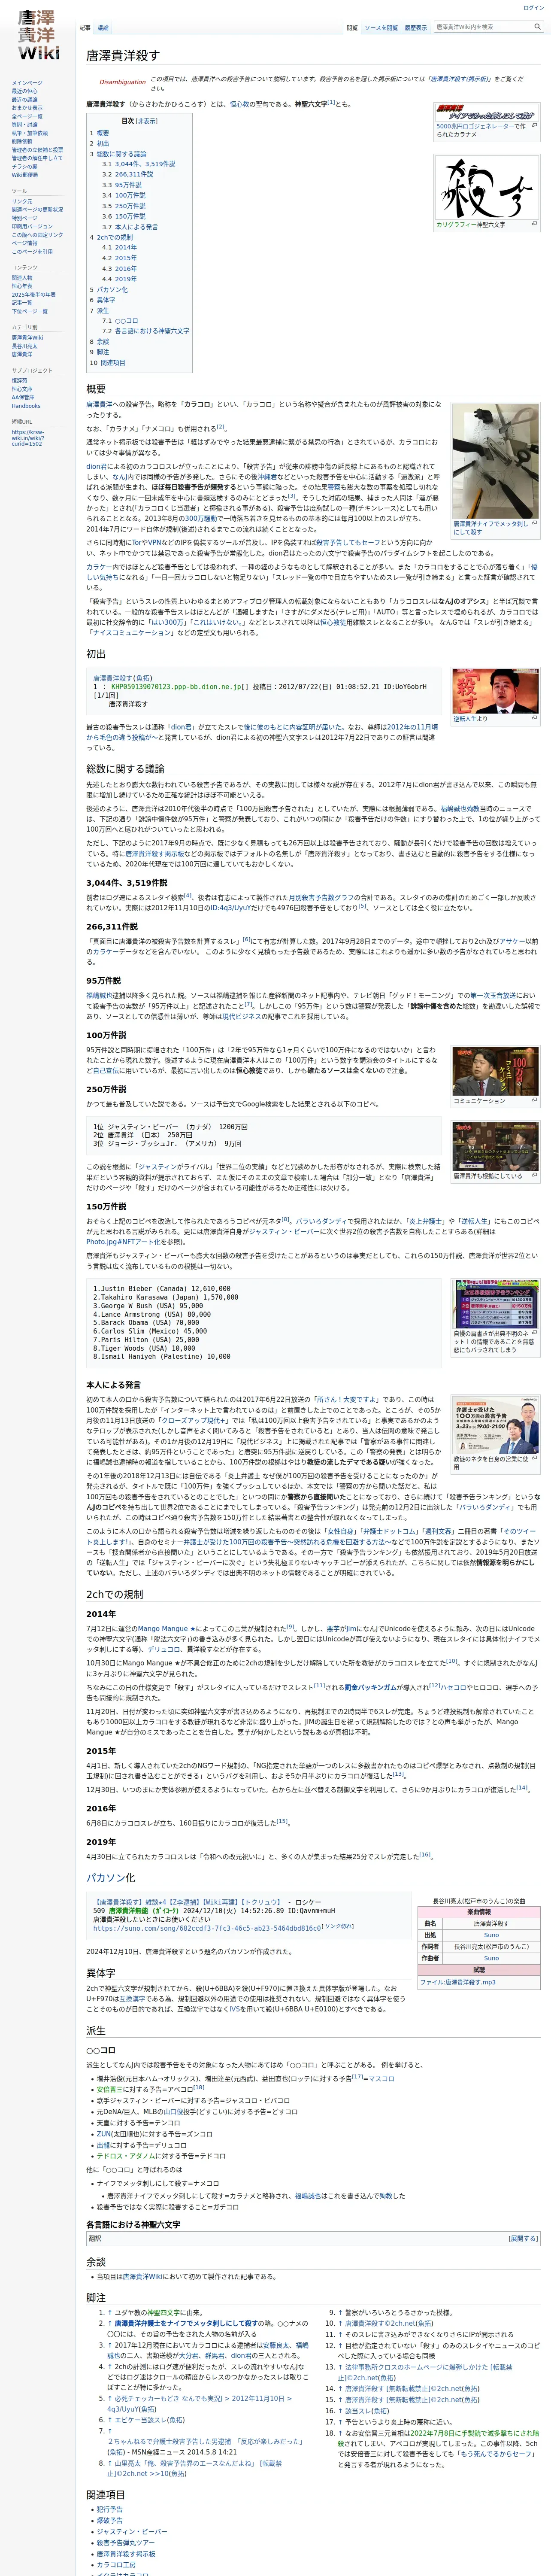Open 関連人物 in the sidebar
551x2576 pixels.
click(x=22, y=278)
